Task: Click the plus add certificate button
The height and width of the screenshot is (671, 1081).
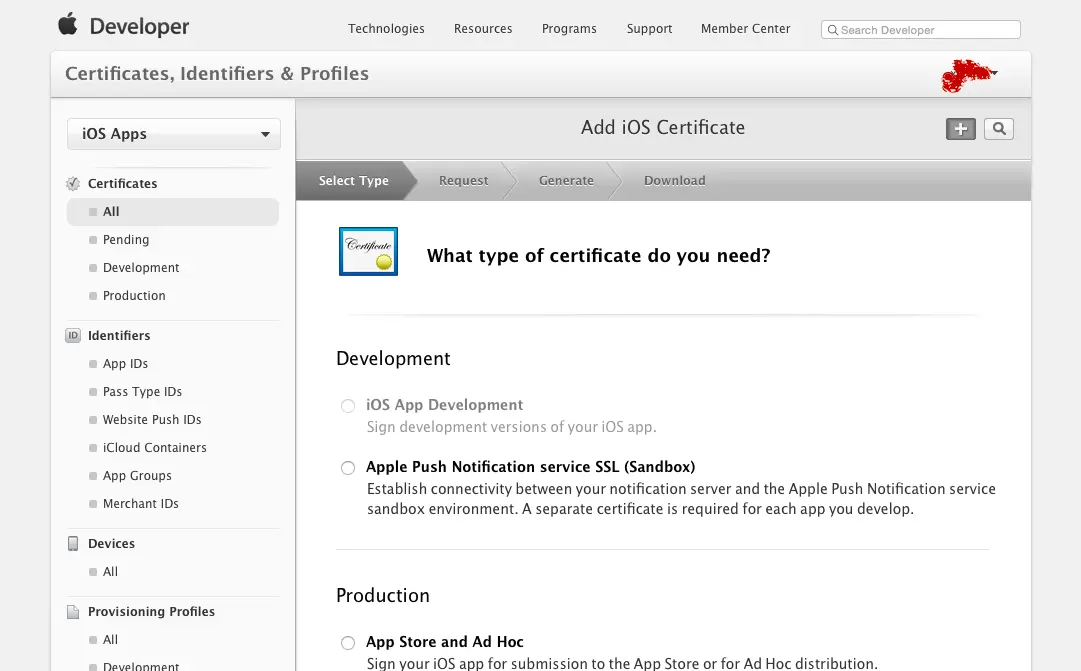Action: 960,129
